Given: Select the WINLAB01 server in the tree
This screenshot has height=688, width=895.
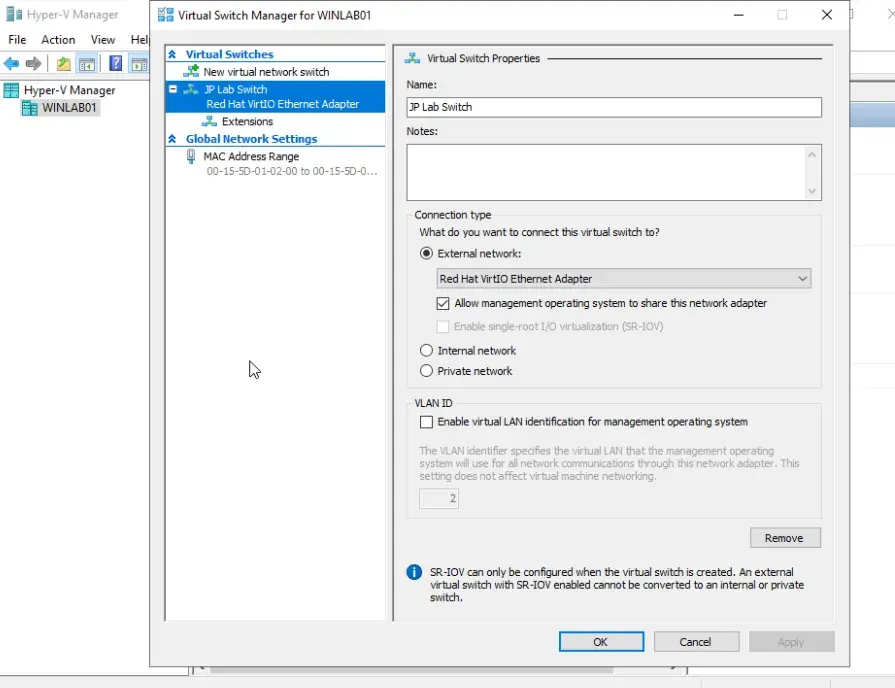Looking at the screenshot, I should pyautogui.click(x=61, y=108).
